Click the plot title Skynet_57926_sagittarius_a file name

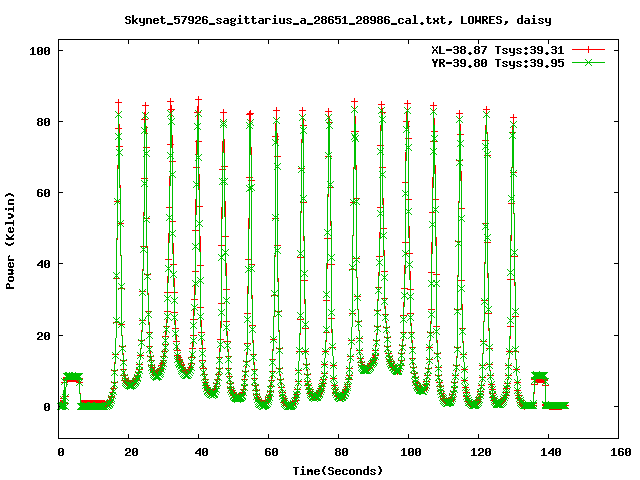click(285, 20)
